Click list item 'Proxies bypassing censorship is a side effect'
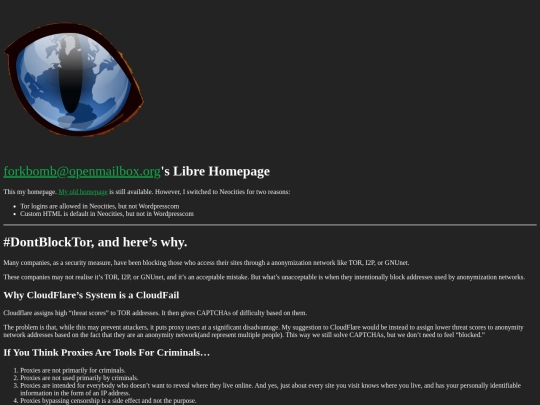This screenshot has width=540, height=405. (x=108, y=401)
